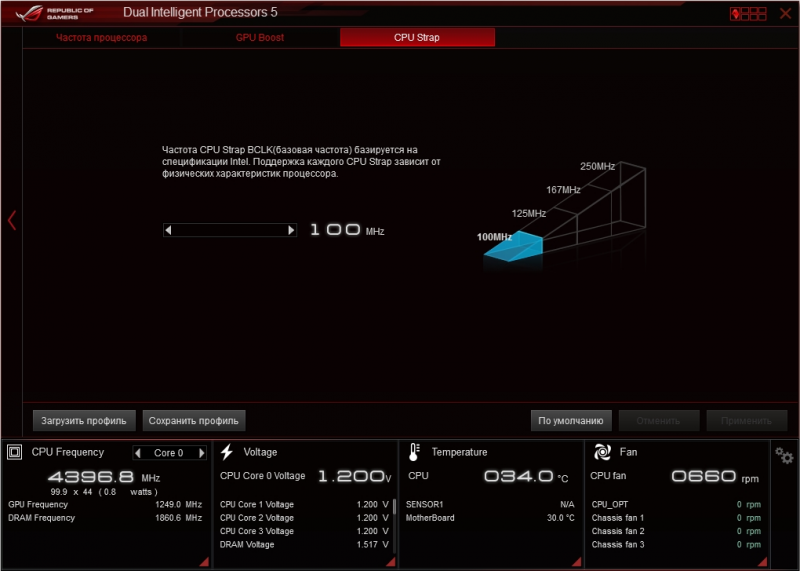Click the ROG Republic of Gamers logo
Viewport: 800px width, 571px height.
[54, 13]
